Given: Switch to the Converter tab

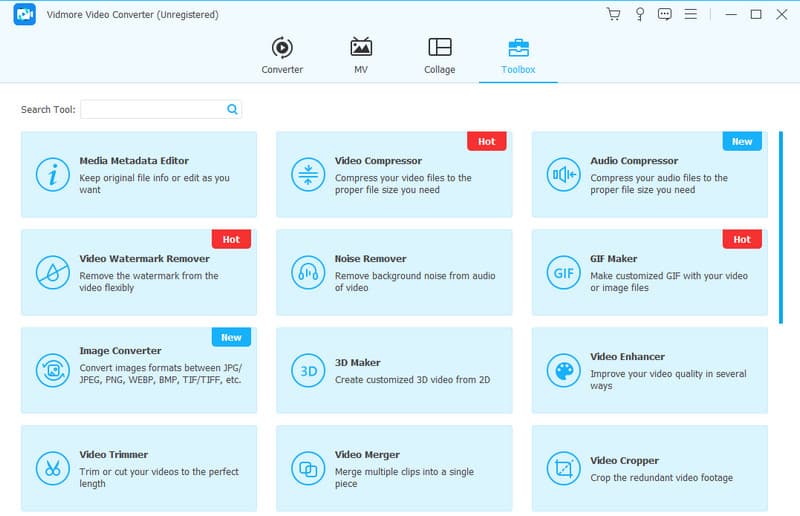Looking at the screenshot, I should [282, 56].
